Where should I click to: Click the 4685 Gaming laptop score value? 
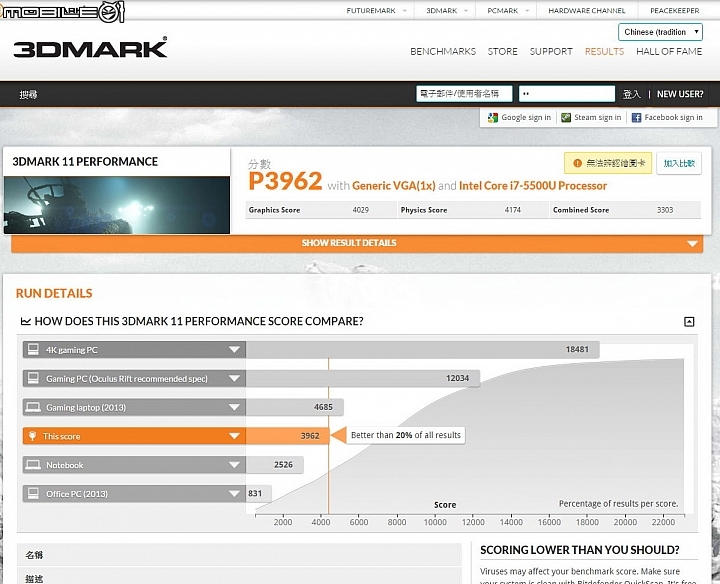coord(323,407)
